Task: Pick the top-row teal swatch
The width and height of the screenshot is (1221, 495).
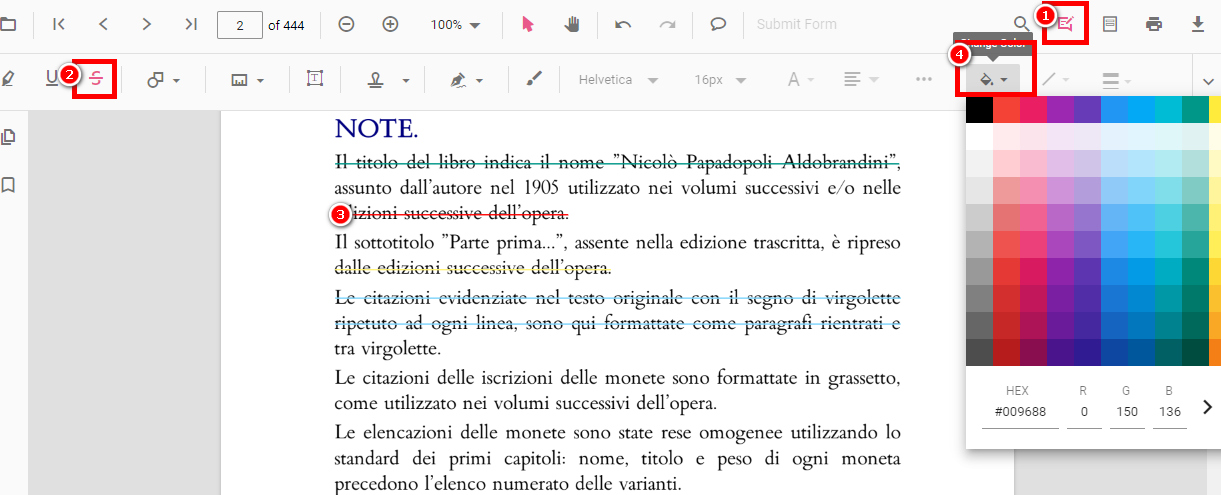Action: click(1195, 109)
